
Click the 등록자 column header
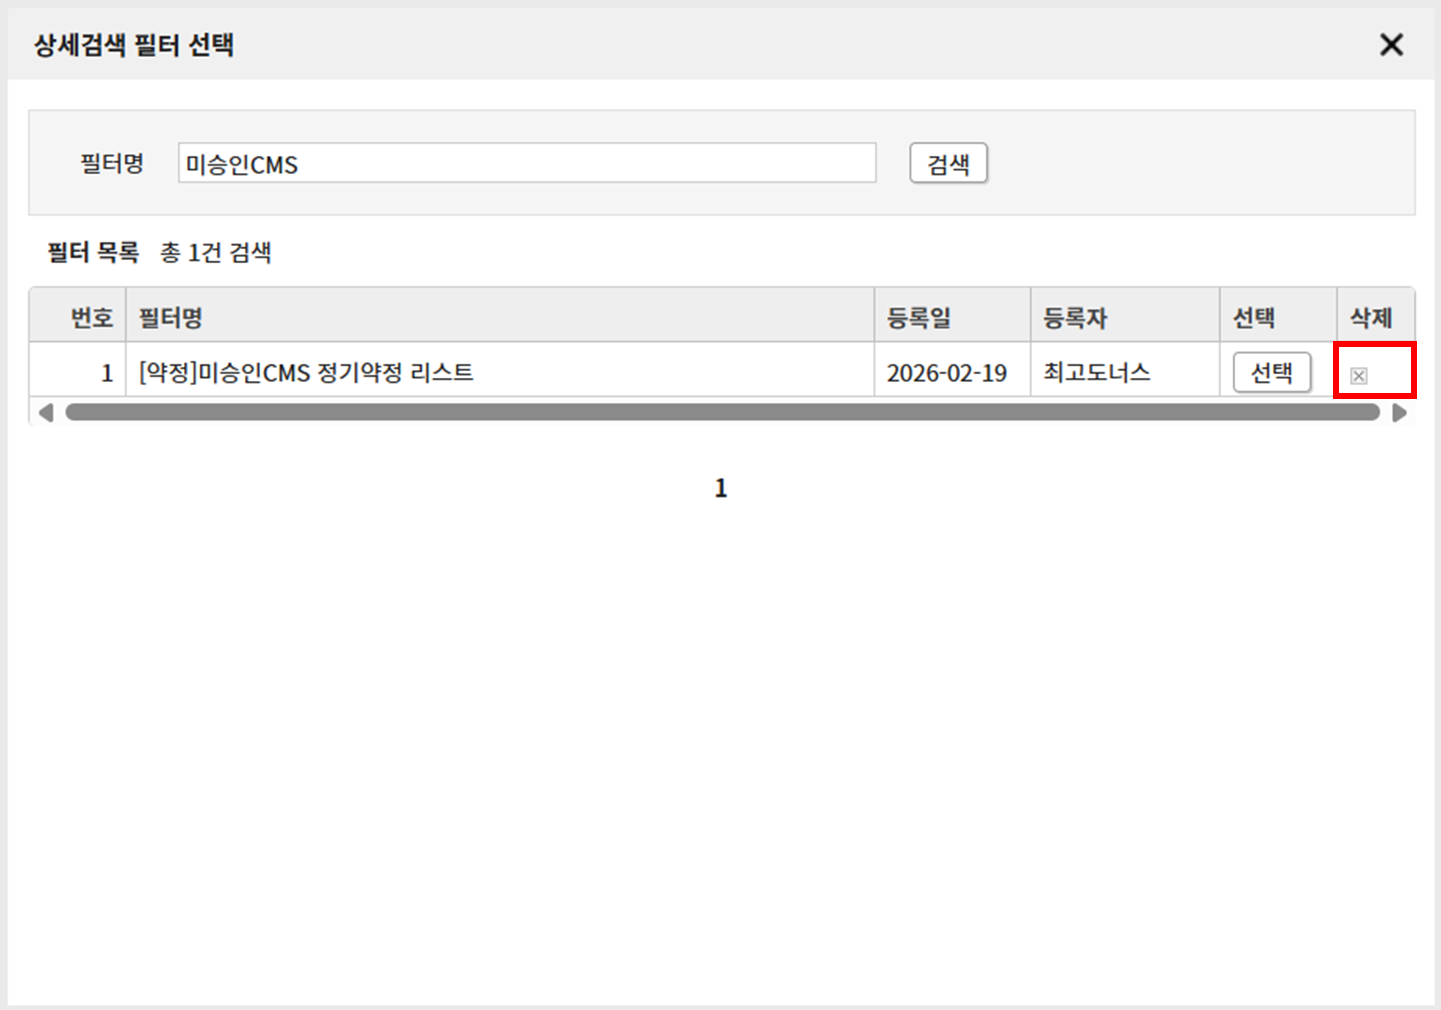pyautogui.click(x=1075, y=318)
